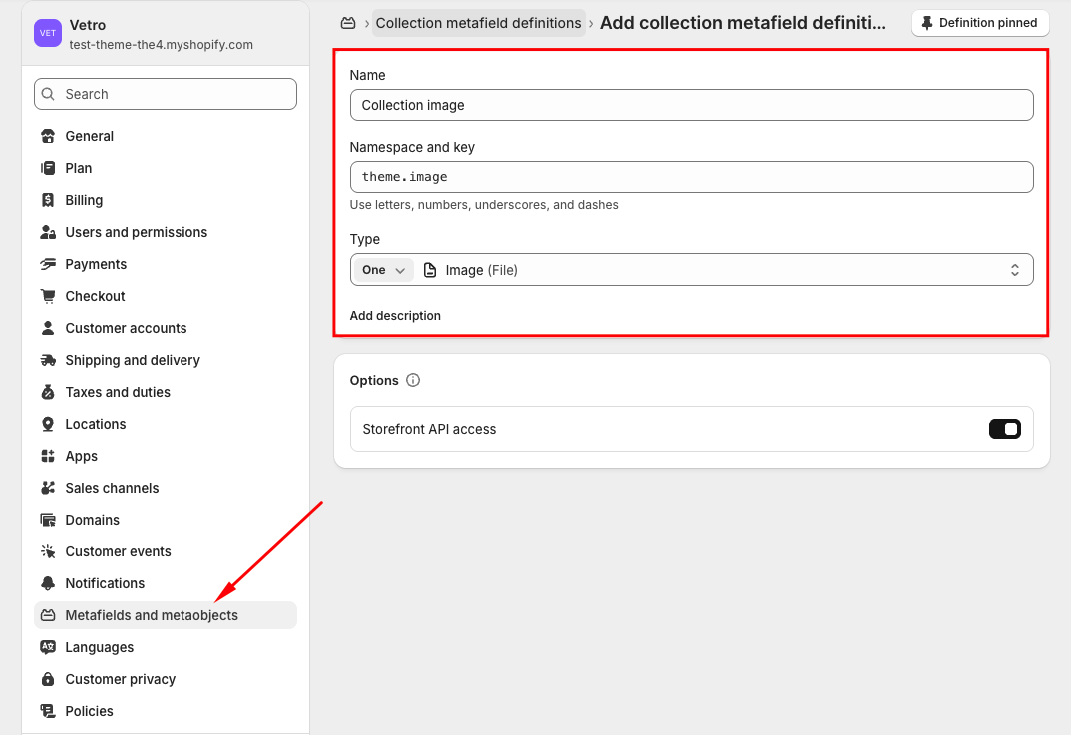
Task: Go to Customer privacy settings
Action: tap(120, 679)
